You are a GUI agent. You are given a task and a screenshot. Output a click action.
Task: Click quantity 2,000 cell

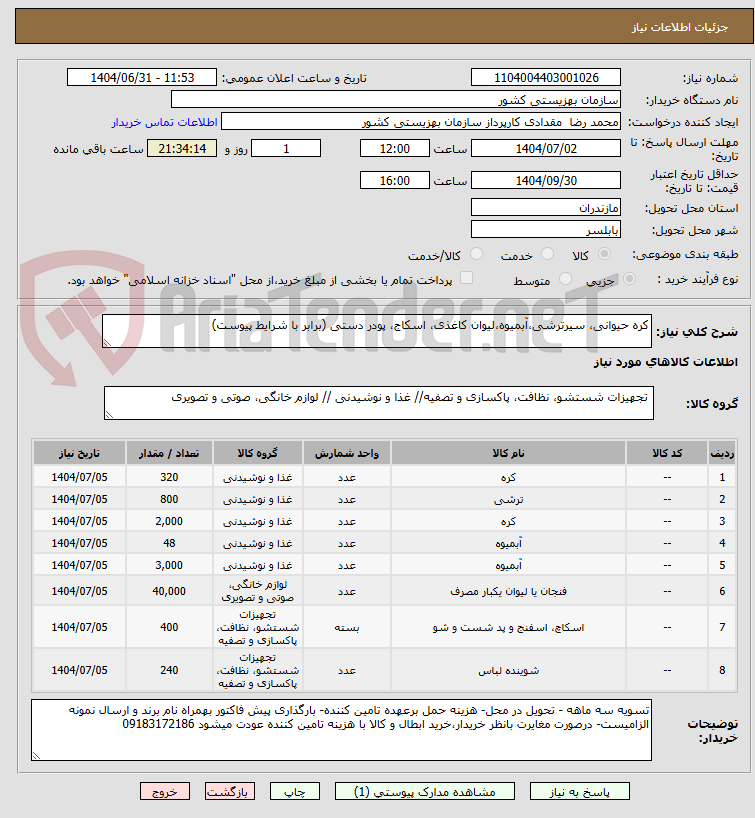coord(169,521)
